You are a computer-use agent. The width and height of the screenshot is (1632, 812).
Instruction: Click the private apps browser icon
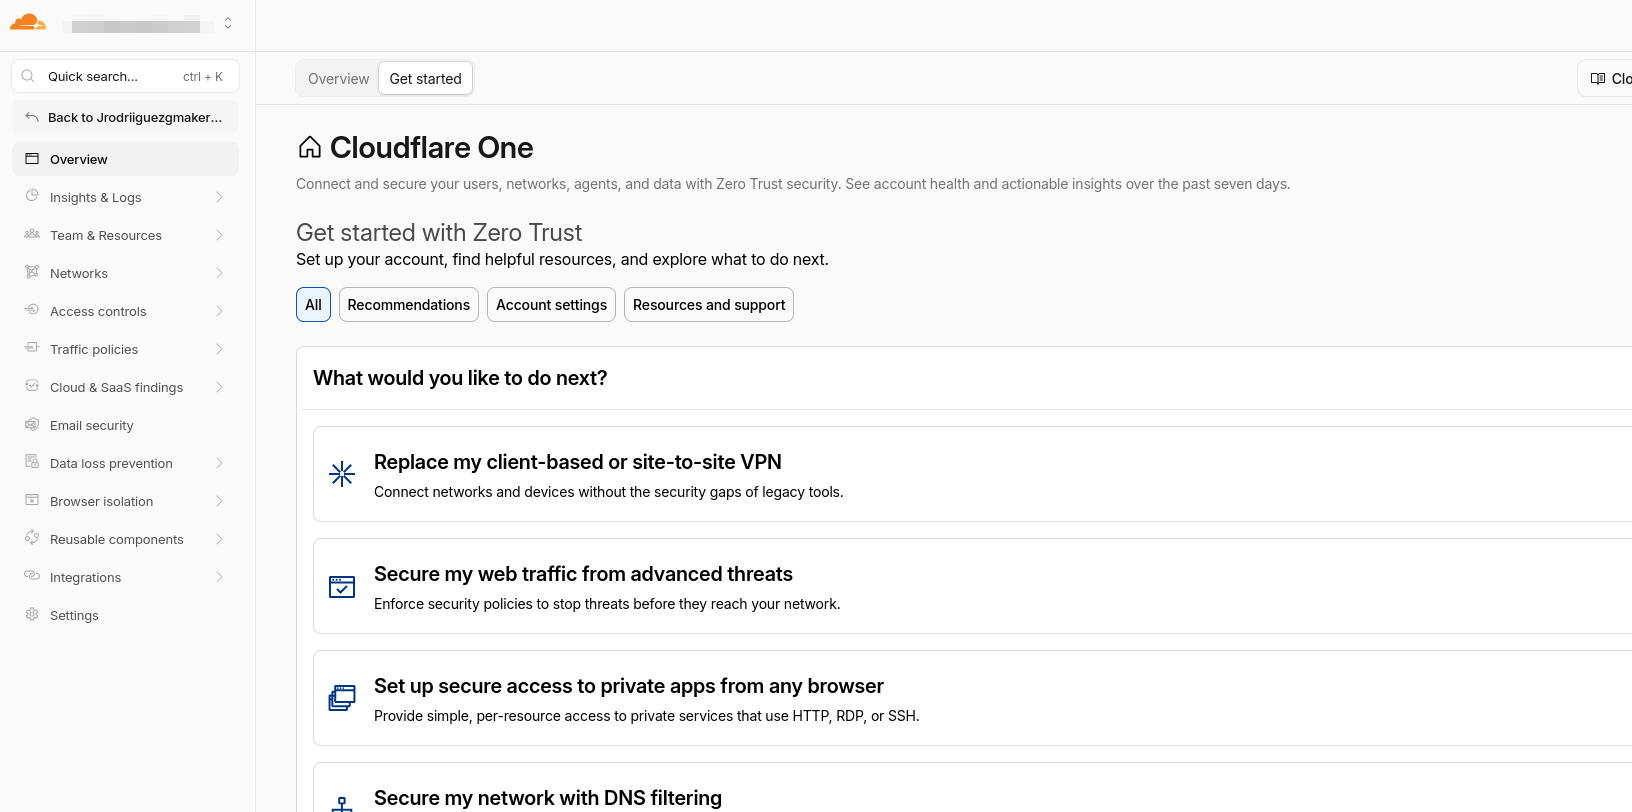tap(342, 698)
